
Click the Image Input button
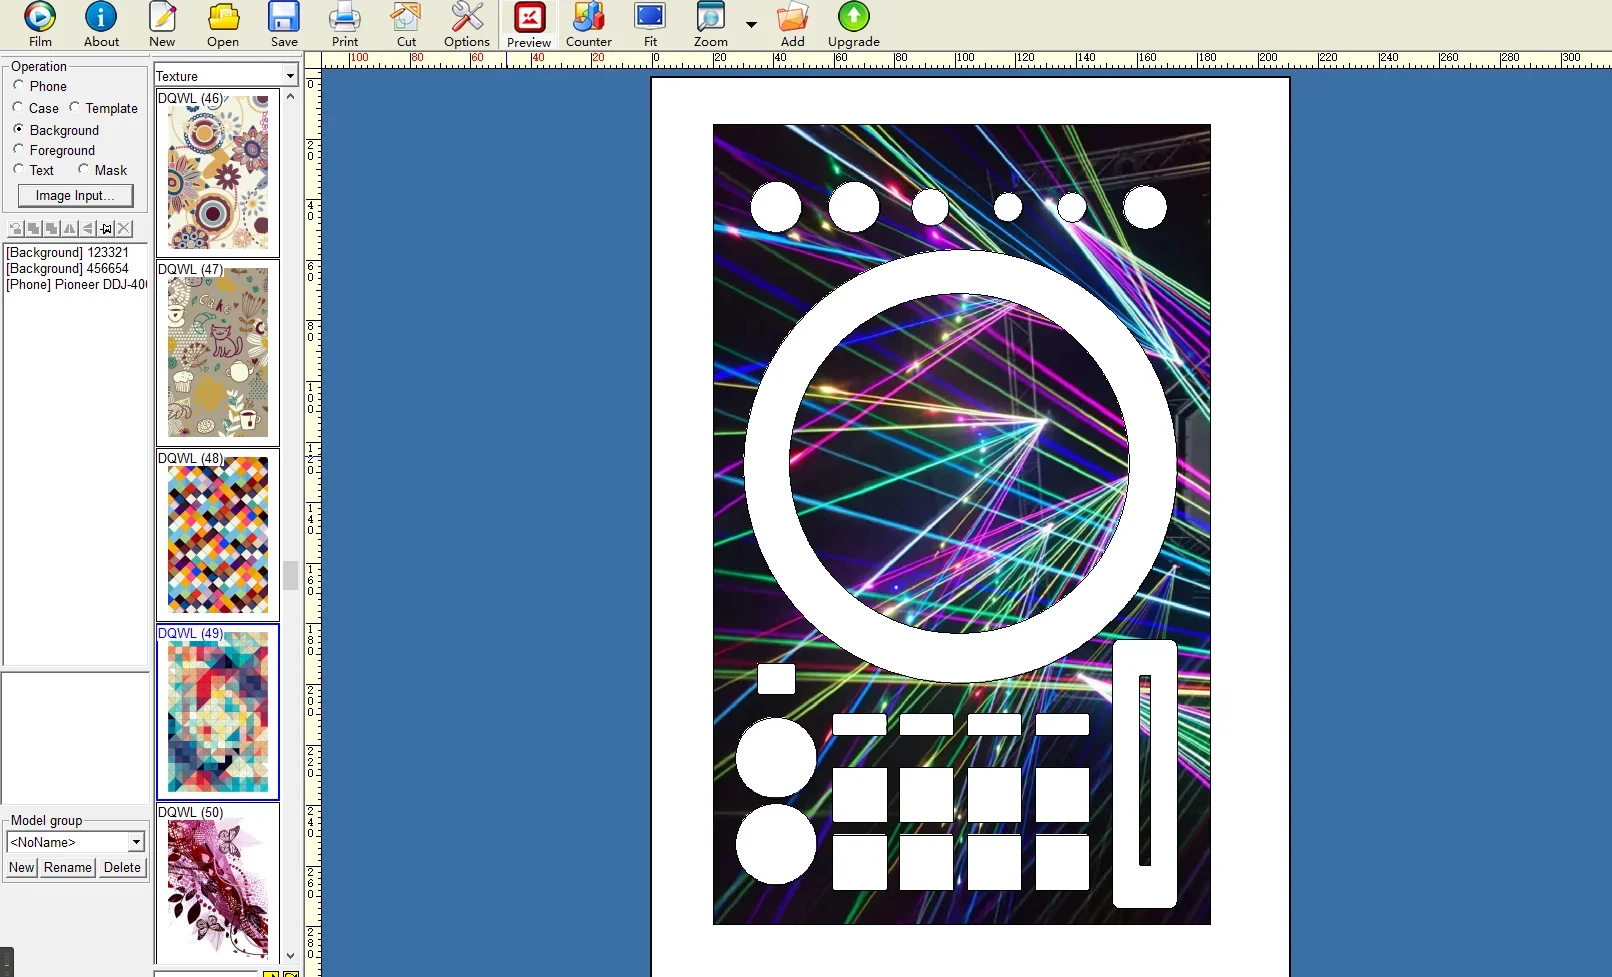click(75, 196)
